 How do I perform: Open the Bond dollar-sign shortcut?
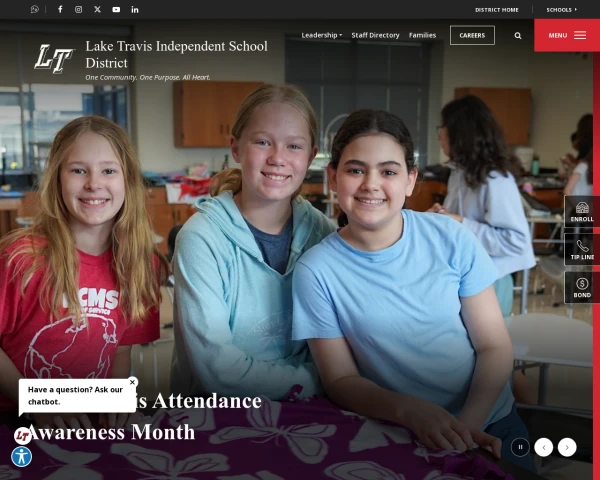tap(582, 287)
